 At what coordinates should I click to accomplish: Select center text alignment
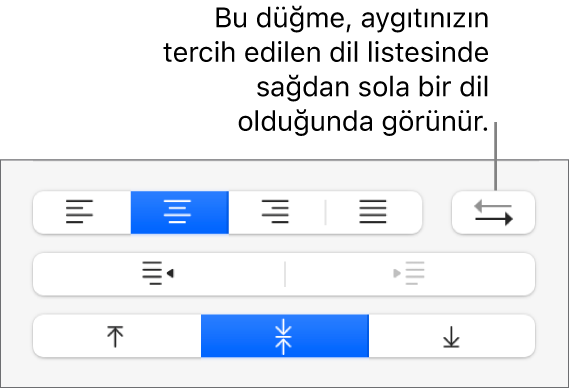click(180, 212)
